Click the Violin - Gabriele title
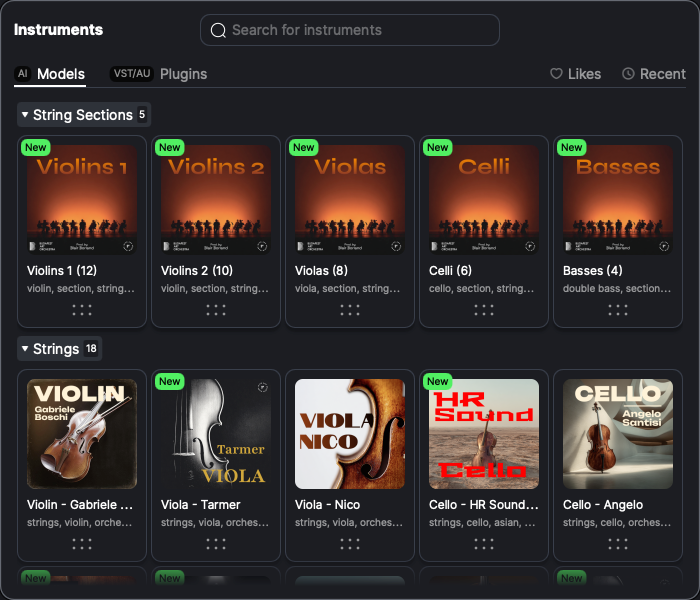This screenshot has width=700, height=600. coord(80,504)
